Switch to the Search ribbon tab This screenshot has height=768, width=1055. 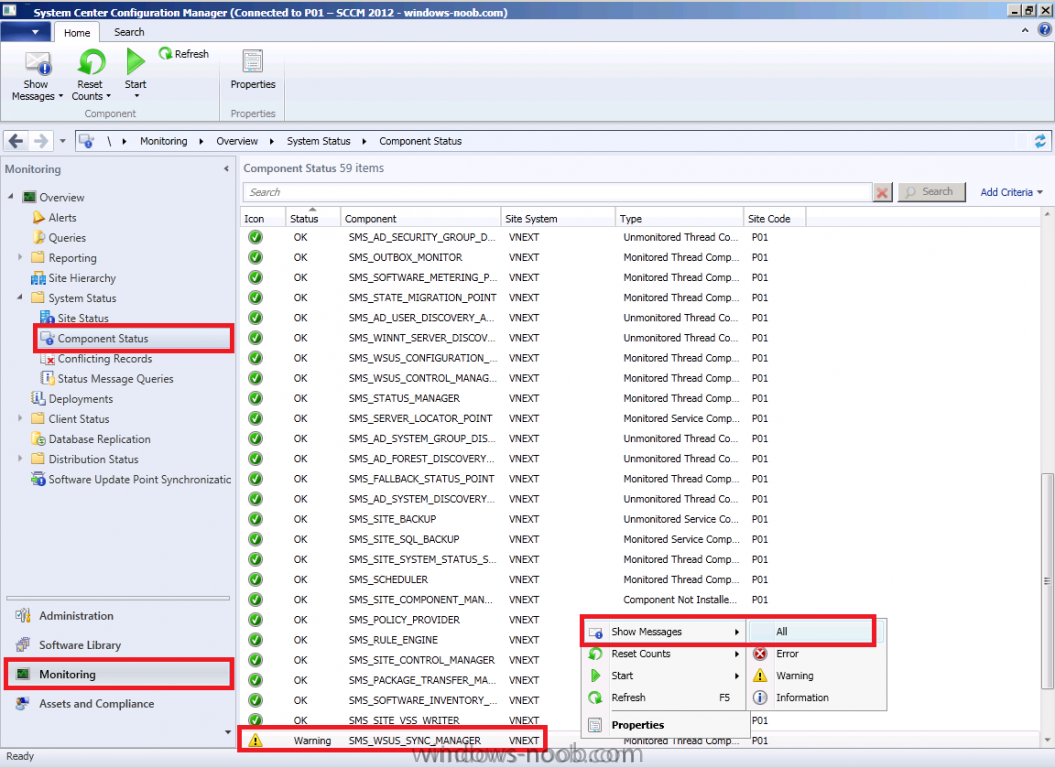tap(129, 32)
